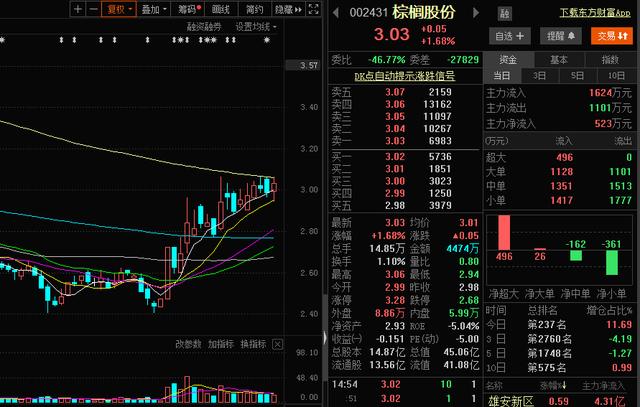640x407 pixels.
Task: Click the 14:54 tick trade row
Action: tap(404, 385)
